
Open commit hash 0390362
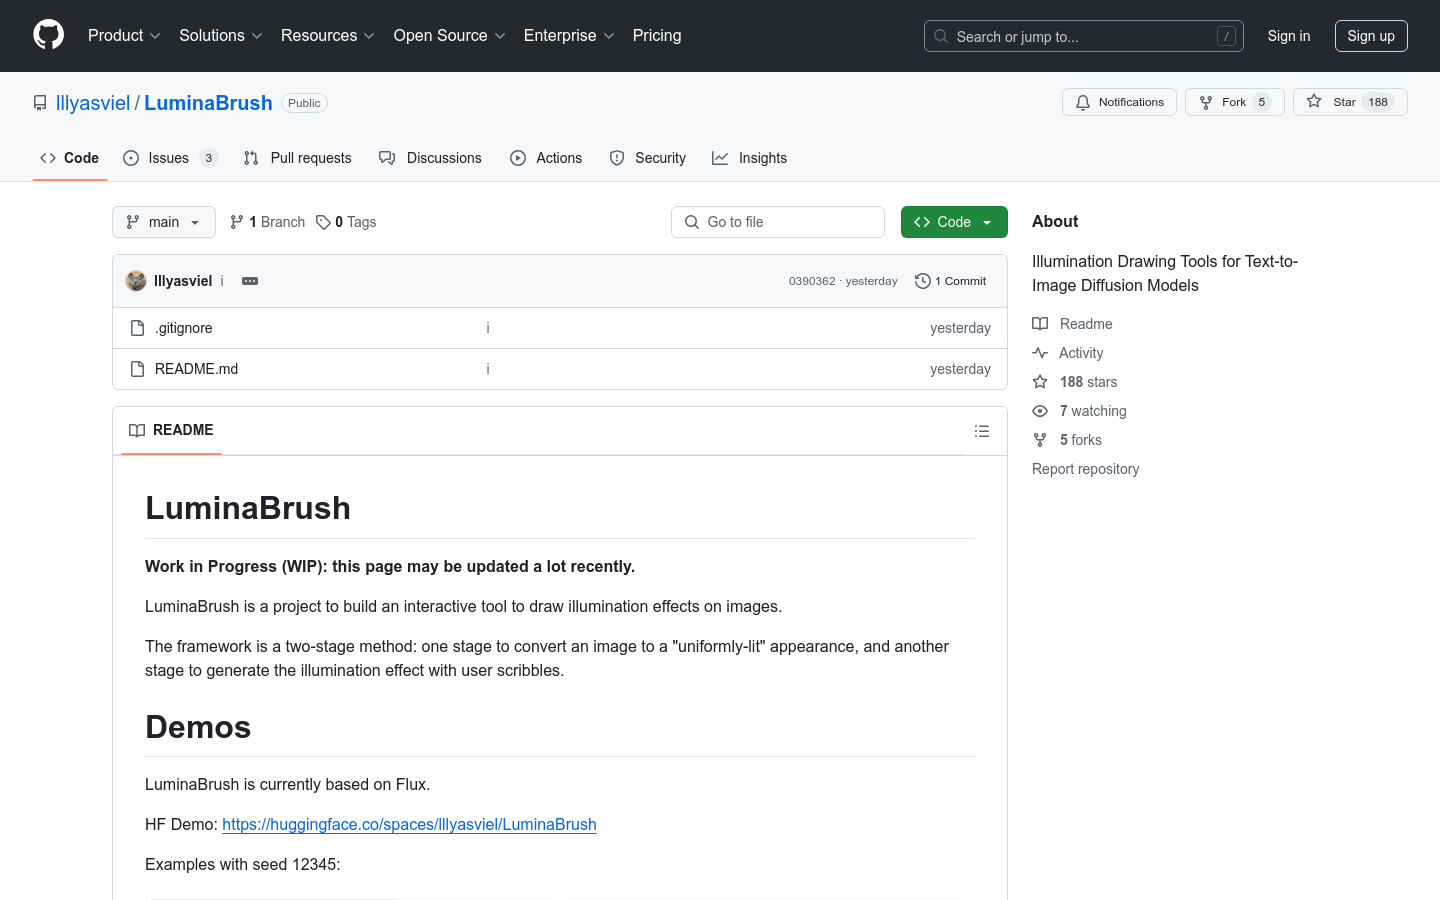coord(812,281)
